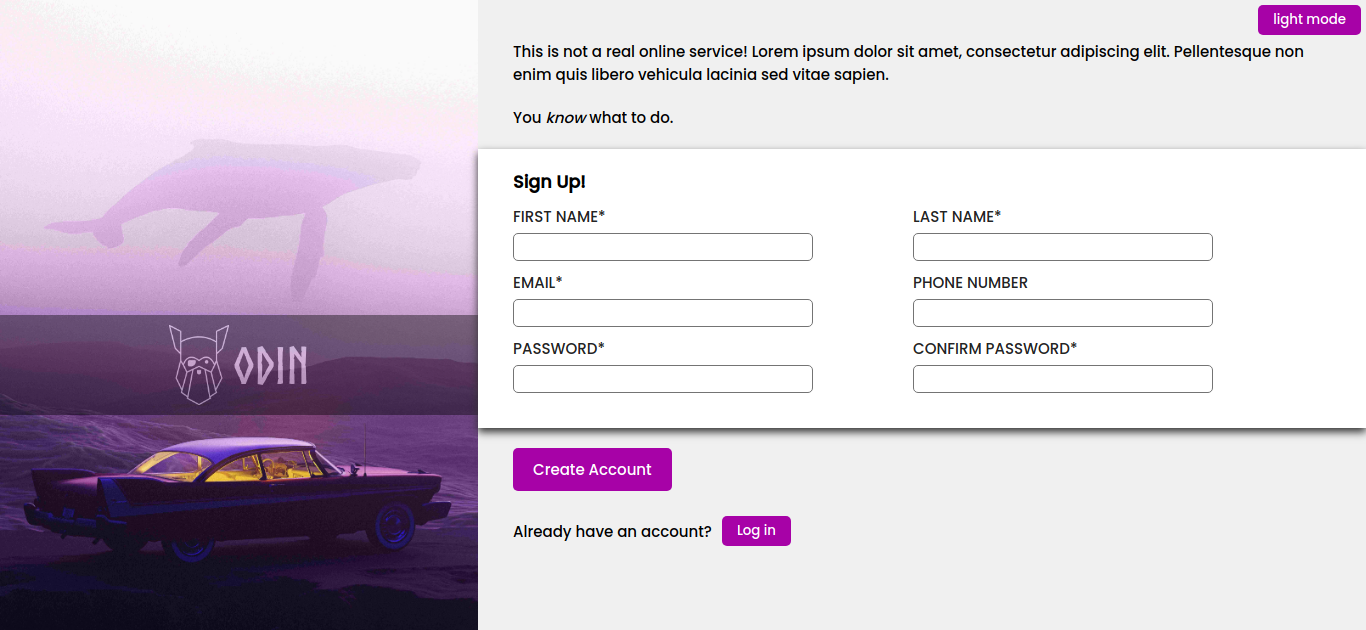
Task: Click the FIRST NAME label
Action: pos(558,217)
